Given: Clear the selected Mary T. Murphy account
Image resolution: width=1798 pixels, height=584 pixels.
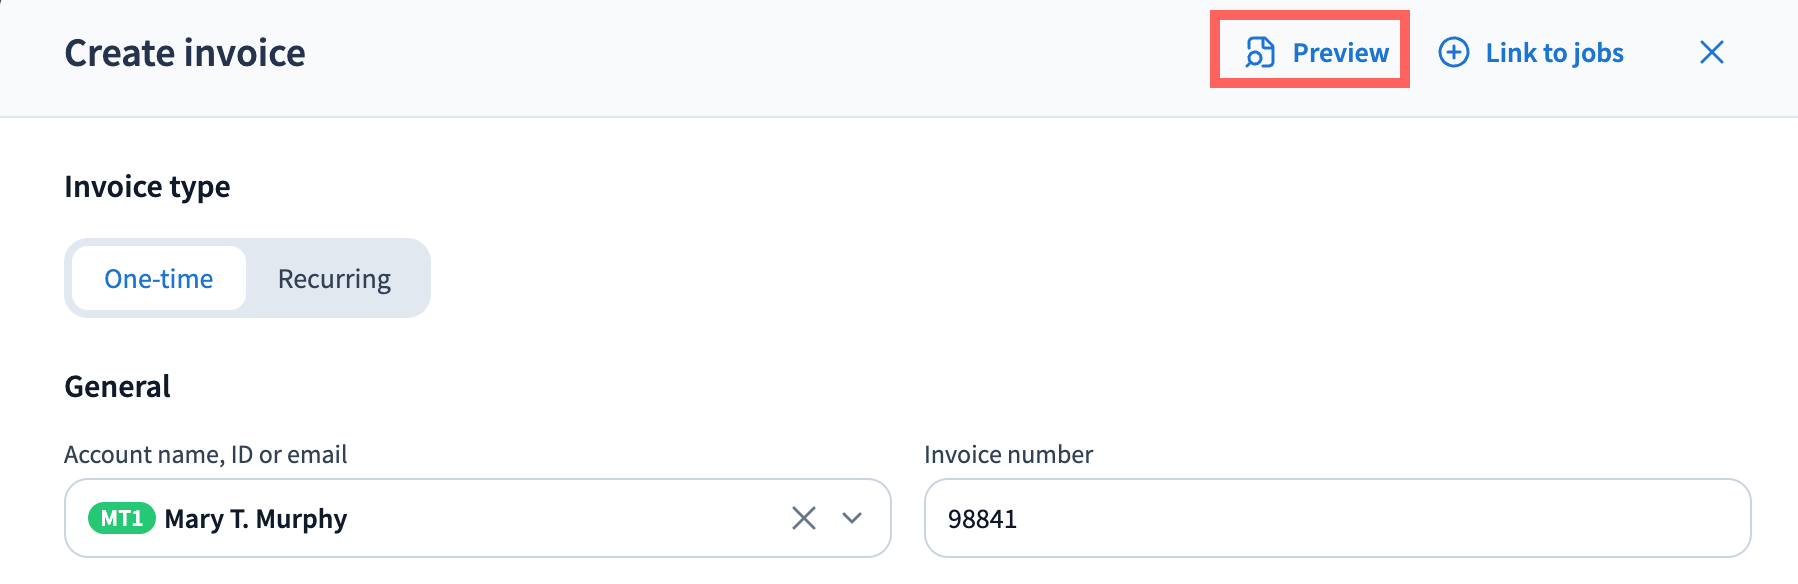Looking at the screenshot, I should click(x=804, y=518).
